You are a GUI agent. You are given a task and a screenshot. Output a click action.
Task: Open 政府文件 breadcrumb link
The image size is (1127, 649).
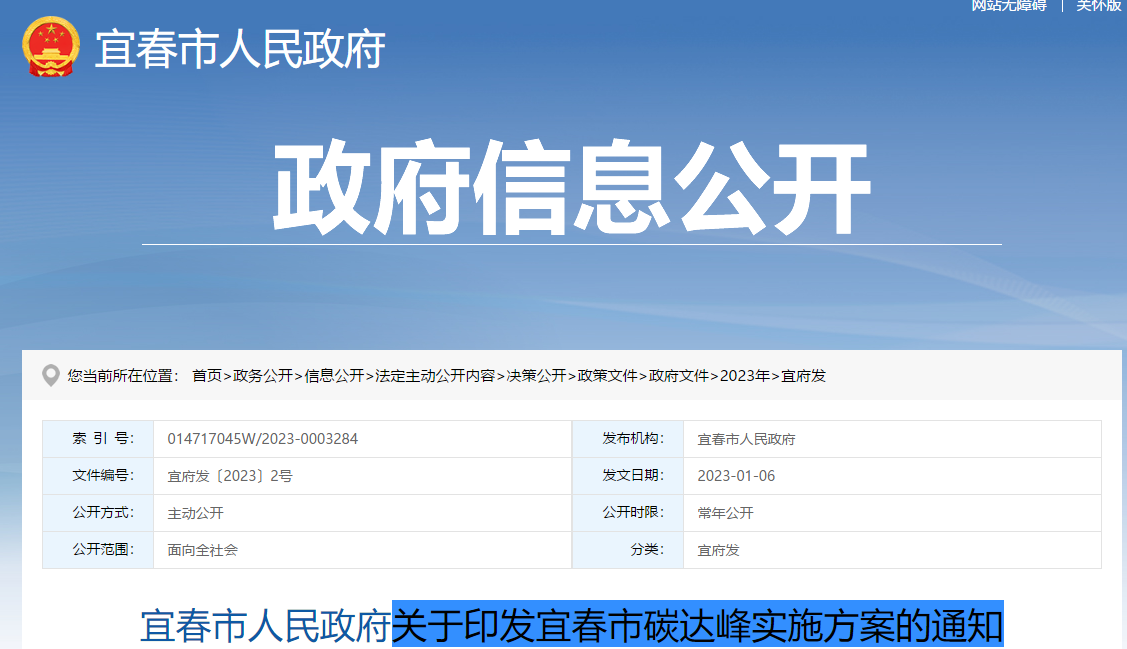[x=680, y=376]
